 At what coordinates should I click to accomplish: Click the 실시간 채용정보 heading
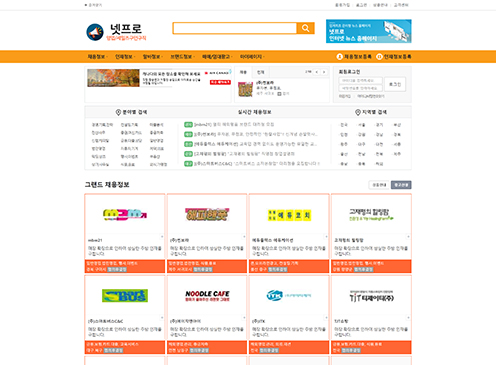255,112
